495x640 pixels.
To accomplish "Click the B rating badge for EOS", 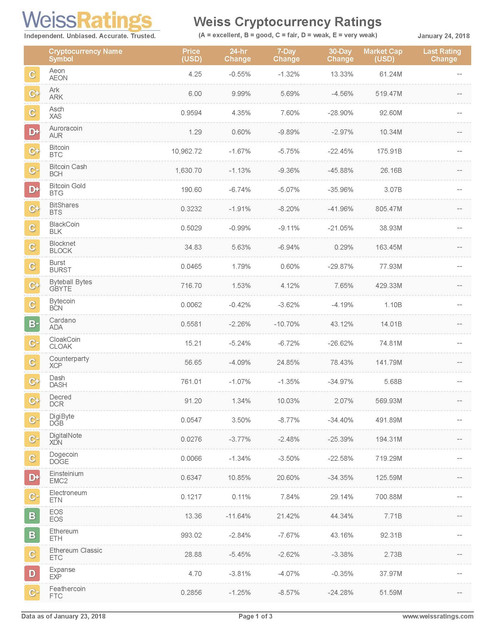I will 32,516.
